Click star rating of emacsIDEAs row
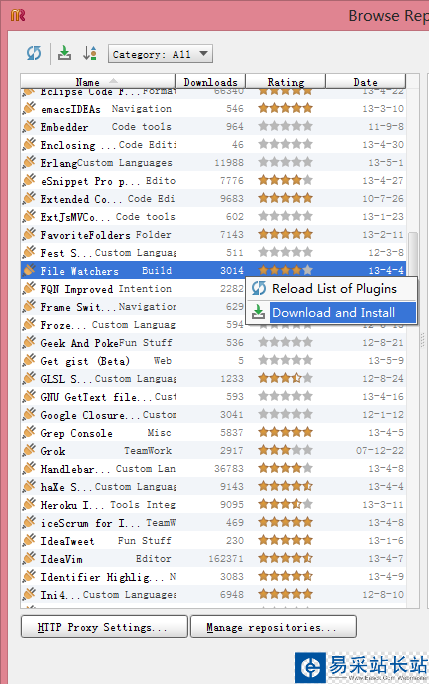 [285, 108]
